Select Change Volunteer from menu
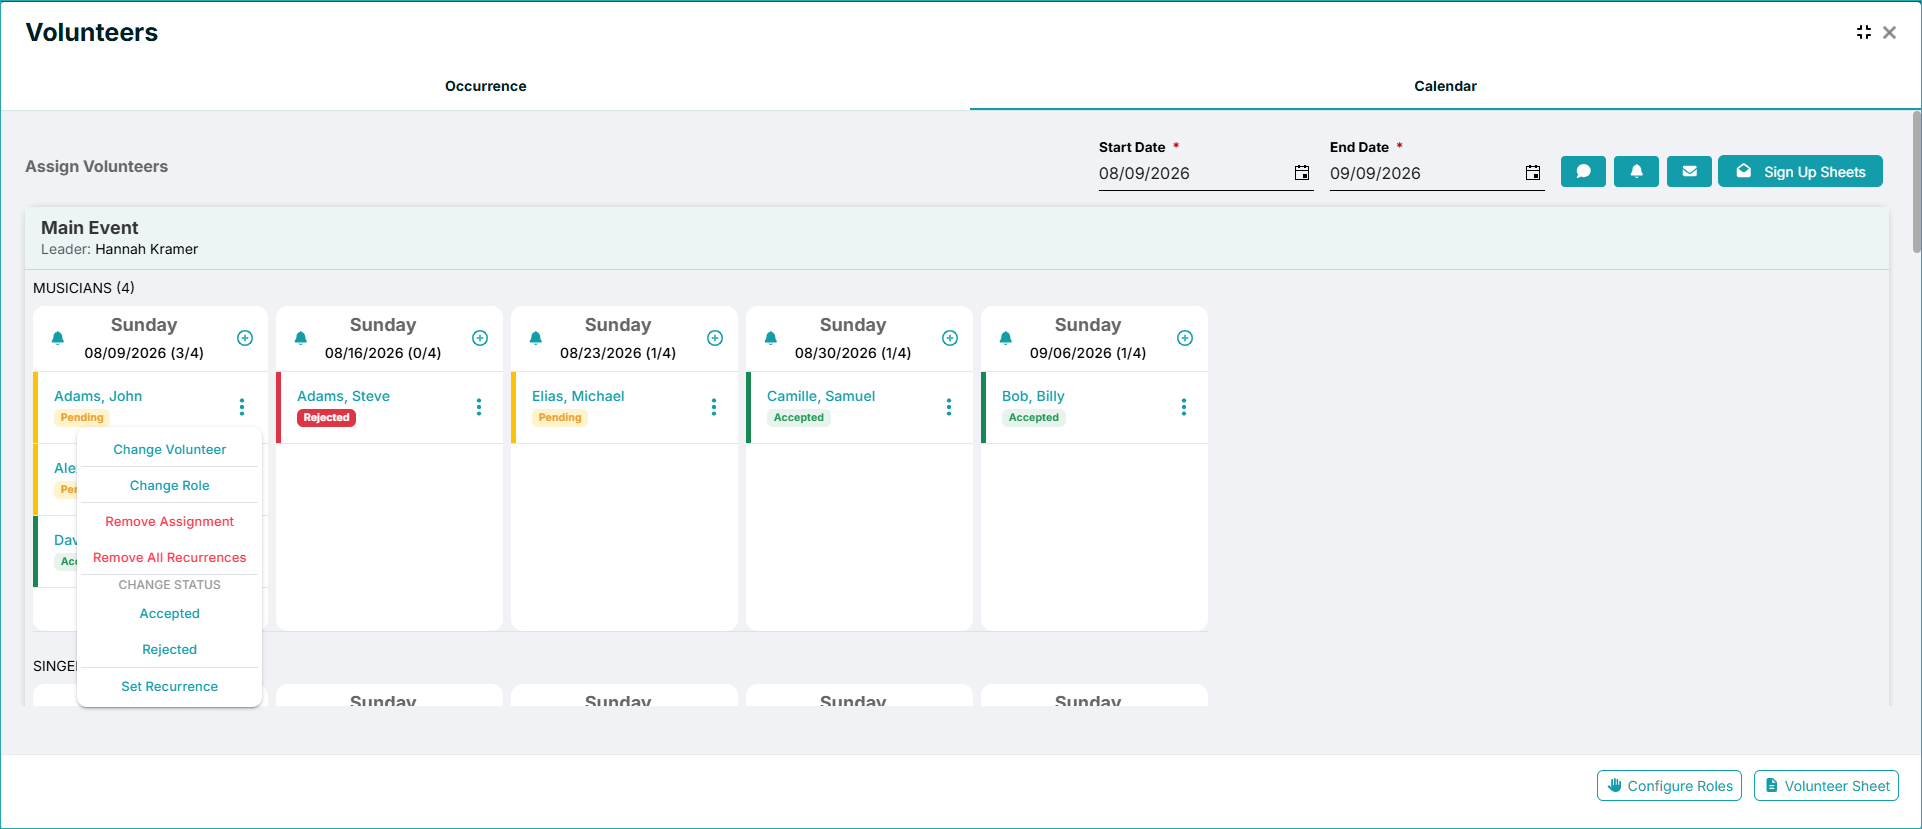This screenshot has height=829, width=1922. click(x=170, y=449)
